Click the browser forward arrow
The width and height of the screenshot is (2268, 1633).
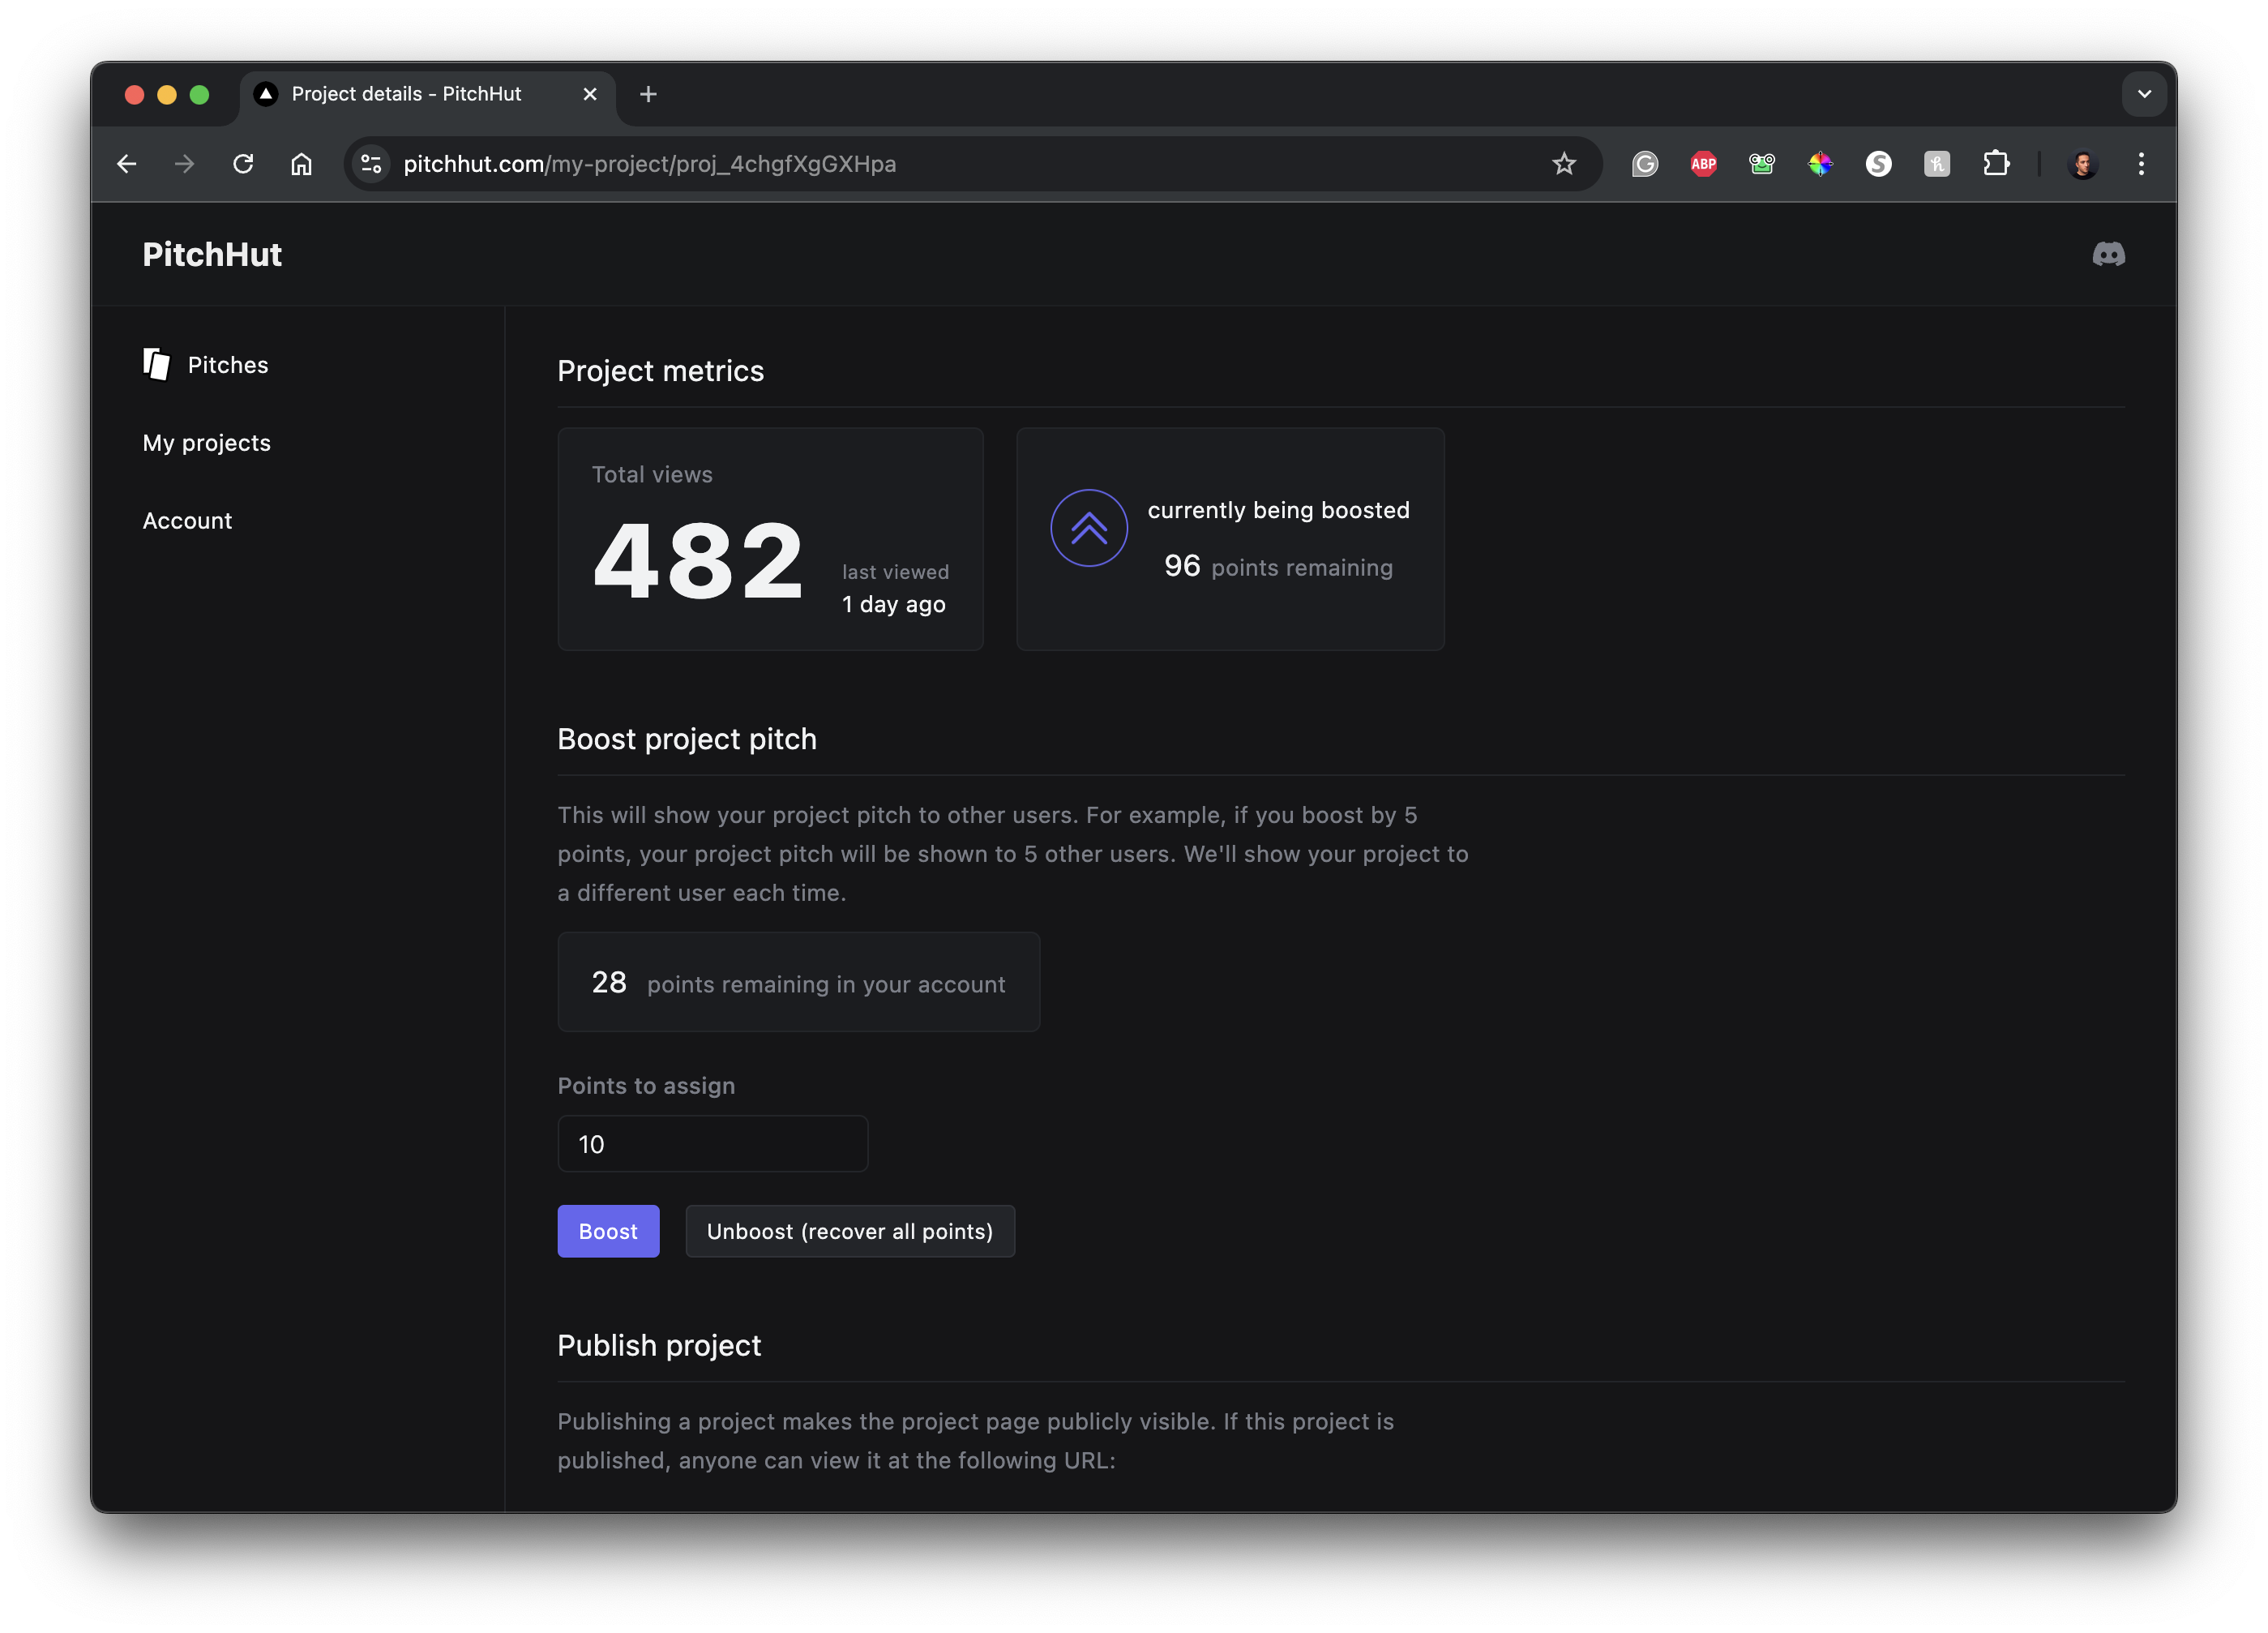[x=184, y=164]
